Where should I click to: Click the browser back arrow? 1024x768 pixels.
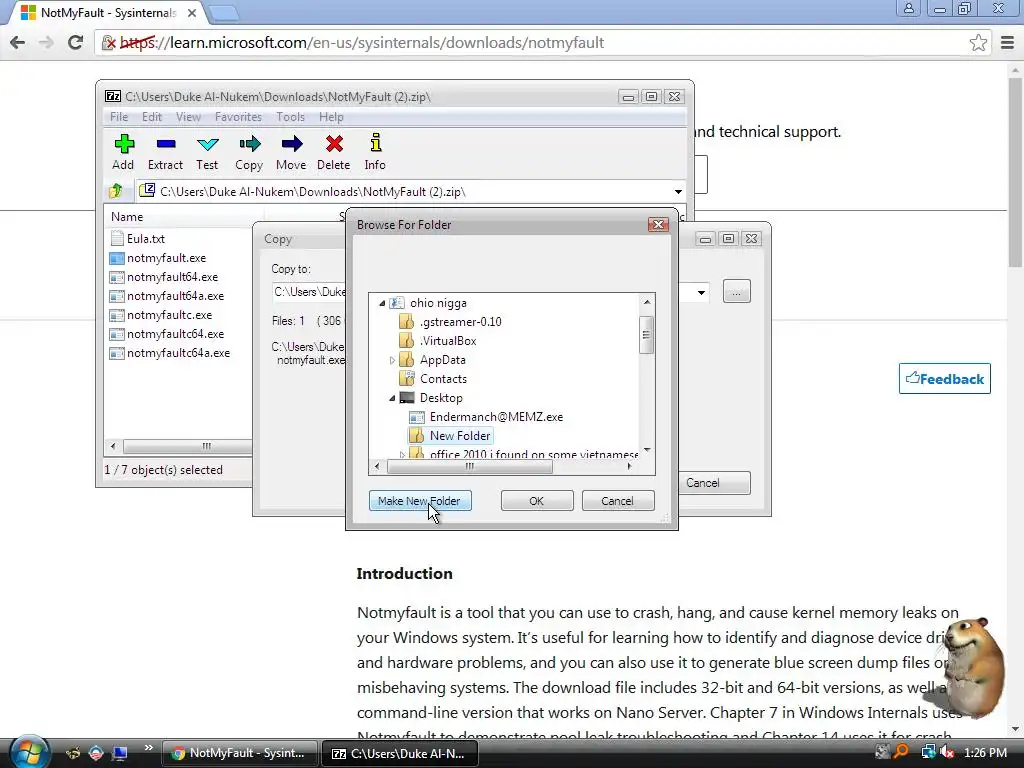18,42
